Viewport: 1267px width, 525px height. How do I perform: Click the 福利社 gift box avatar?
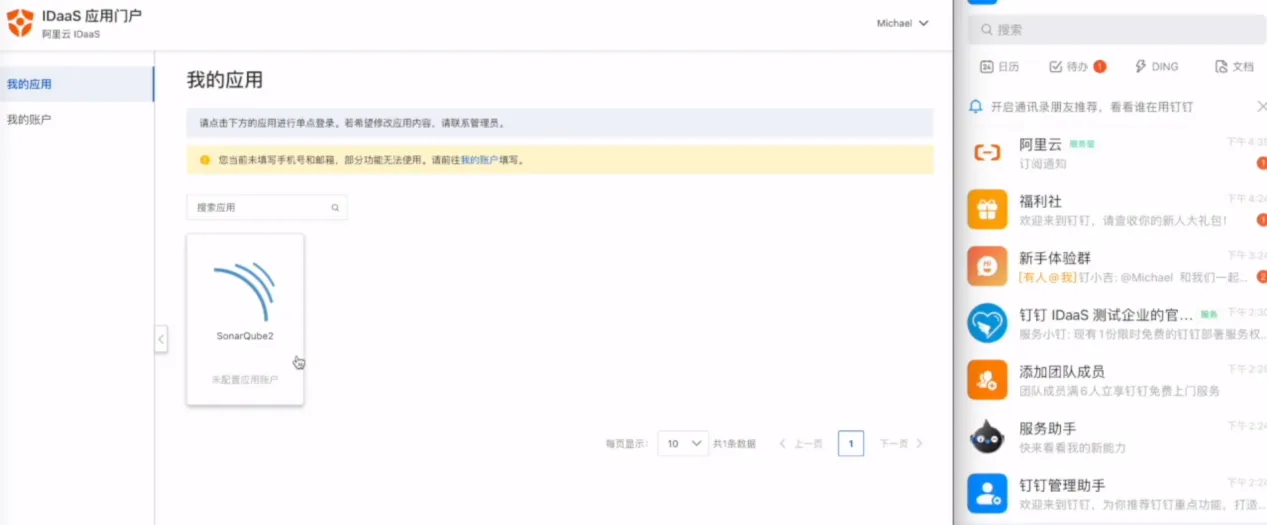(x=987, y=209)
